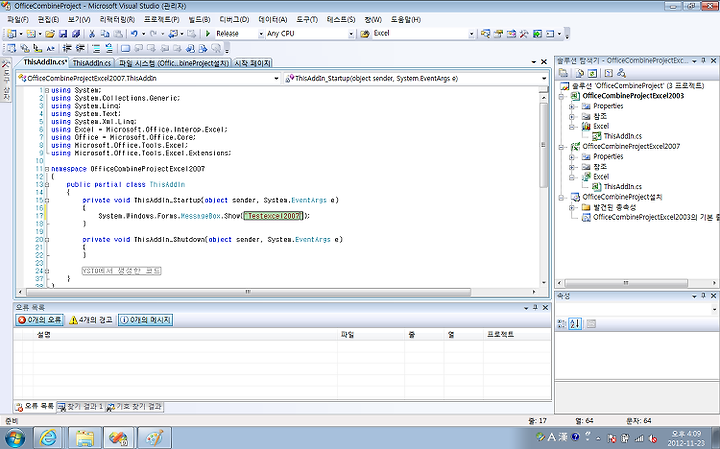Click the Find in Files icon
Image resolution: width=720 pixels, height=449 pixels.
click(x=365, y=34)
